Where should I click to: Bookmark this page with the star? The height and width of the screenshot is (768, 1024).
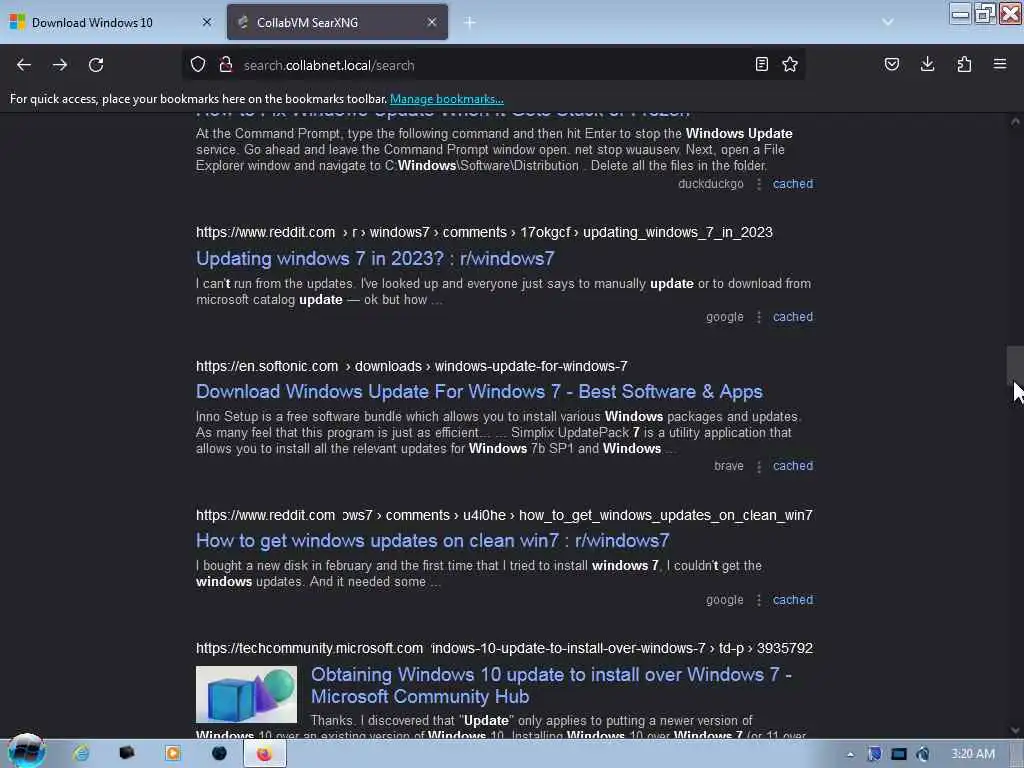(x=790, y=64)
